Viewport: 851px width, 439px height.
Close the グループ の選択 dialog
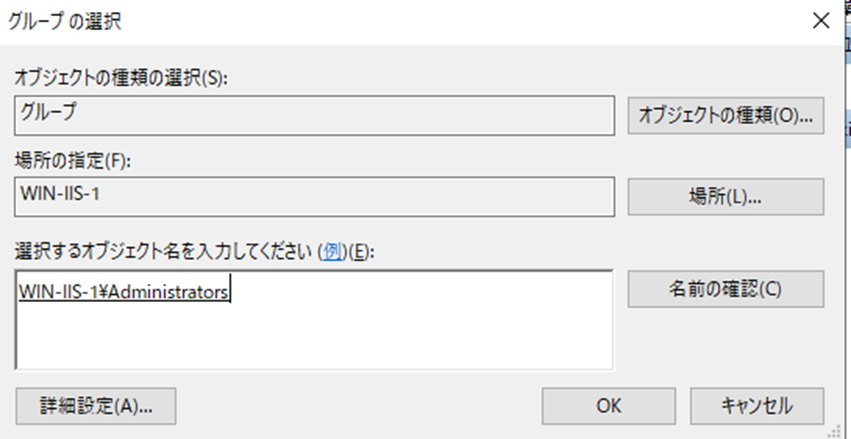[x=820, y=21]
